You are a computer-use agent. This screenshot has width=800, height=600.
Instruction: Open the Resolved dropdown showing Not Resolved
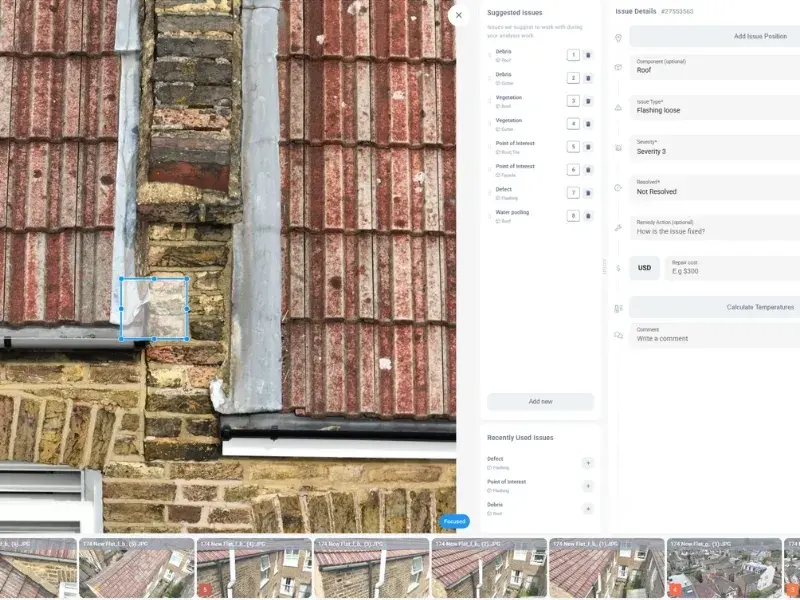coord(714,188)
